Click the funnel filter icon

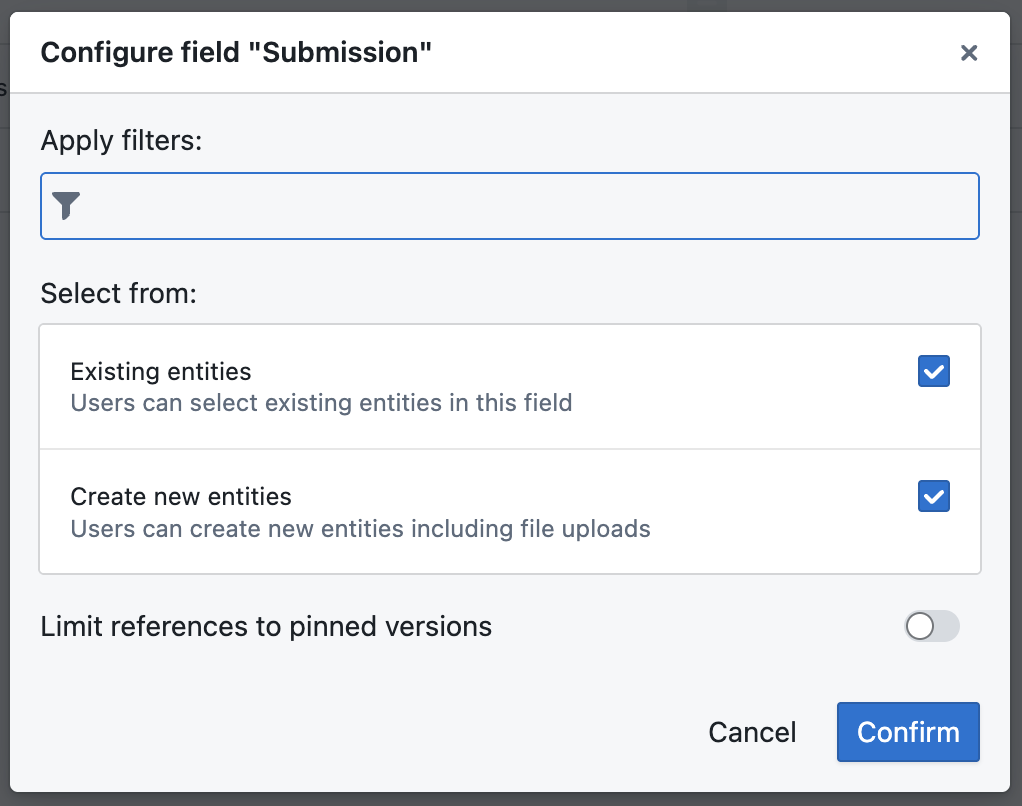click(66, 206)
